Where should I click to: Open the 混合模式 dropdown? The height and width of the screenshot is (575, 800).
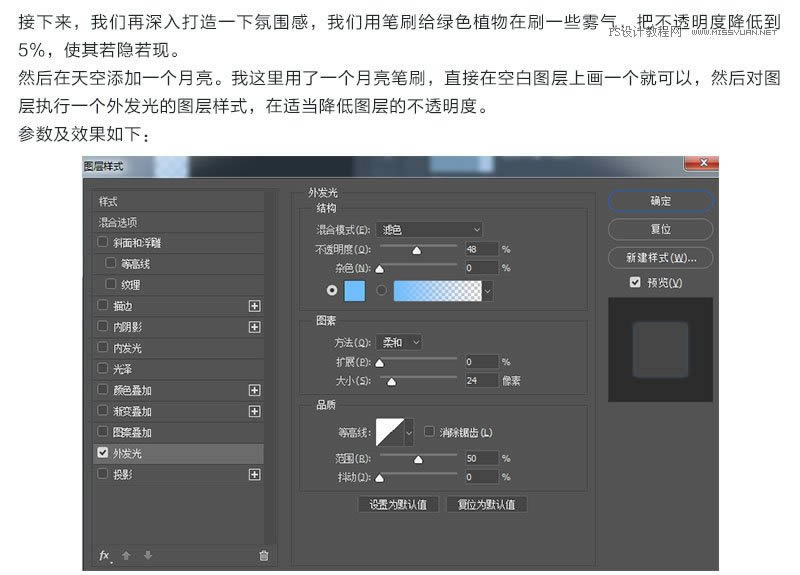tap(431, 229)
